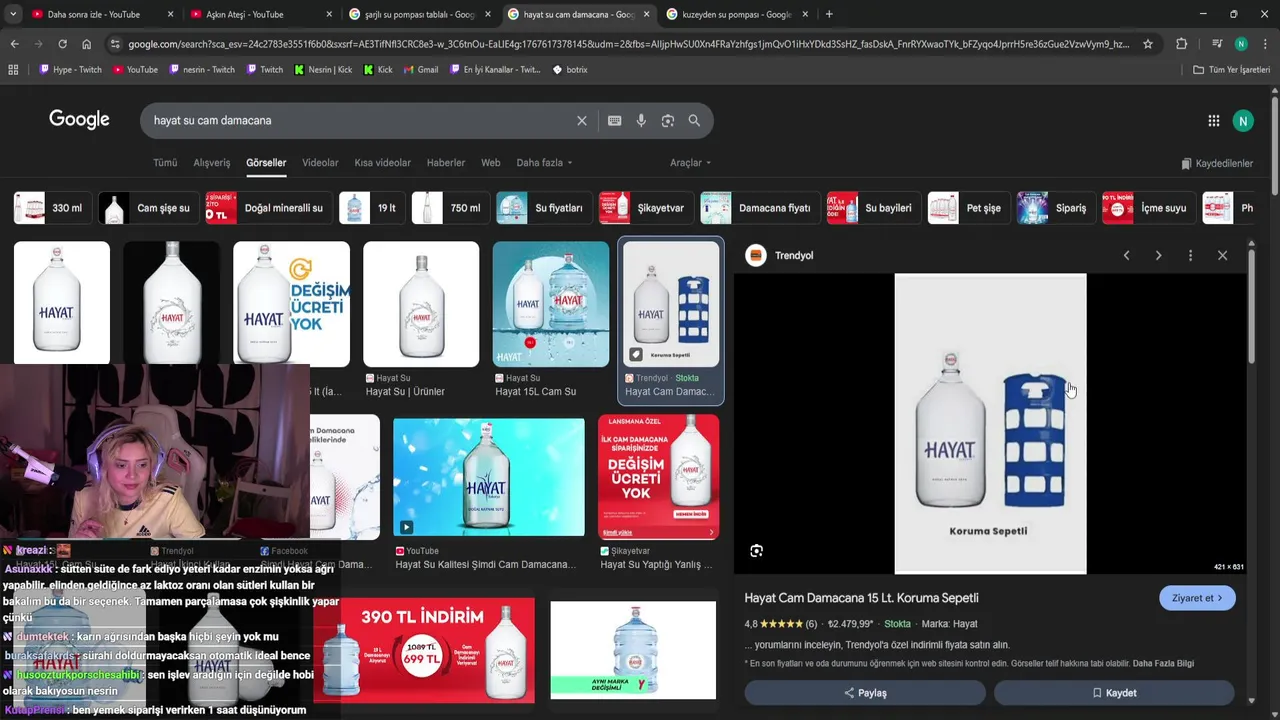Go to next image in preview panel
The width and height of the screenshot is (1280, 720).
pyautogui.click(x=1158, y=256)
